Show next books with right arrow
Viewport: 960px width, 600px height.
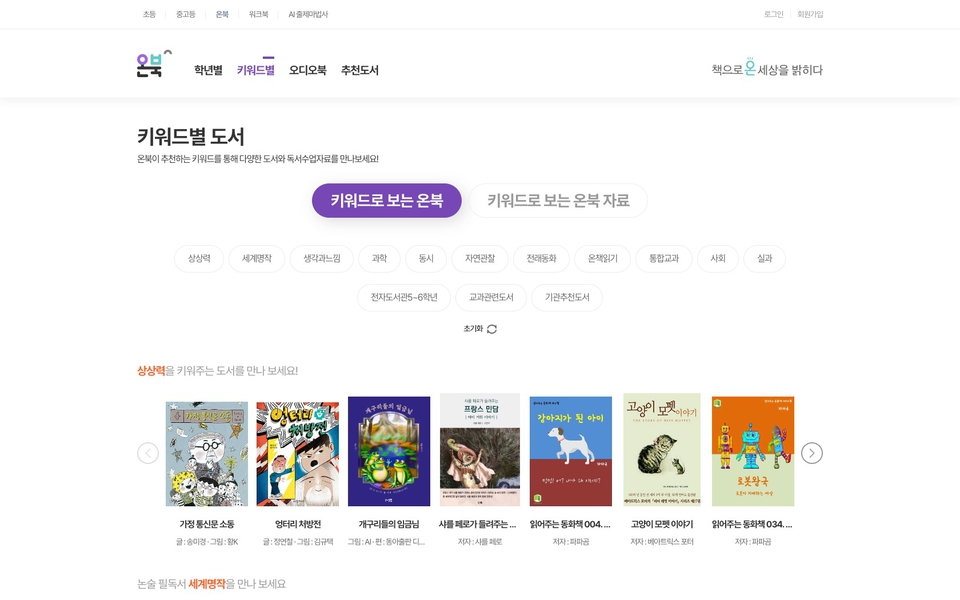[x=812, y=453]
